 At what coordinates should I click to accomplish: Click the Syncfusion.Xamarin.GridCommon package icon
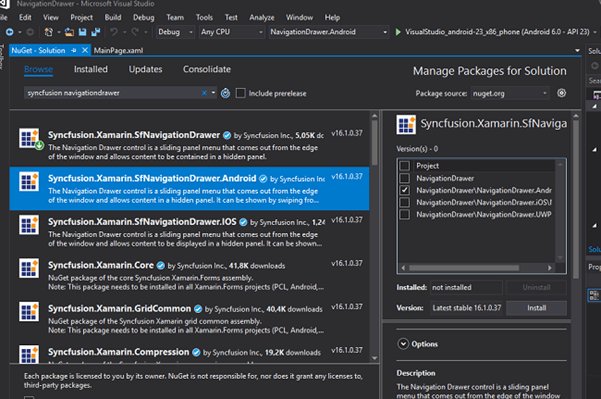pyautogui.click(x=29, y=312)
